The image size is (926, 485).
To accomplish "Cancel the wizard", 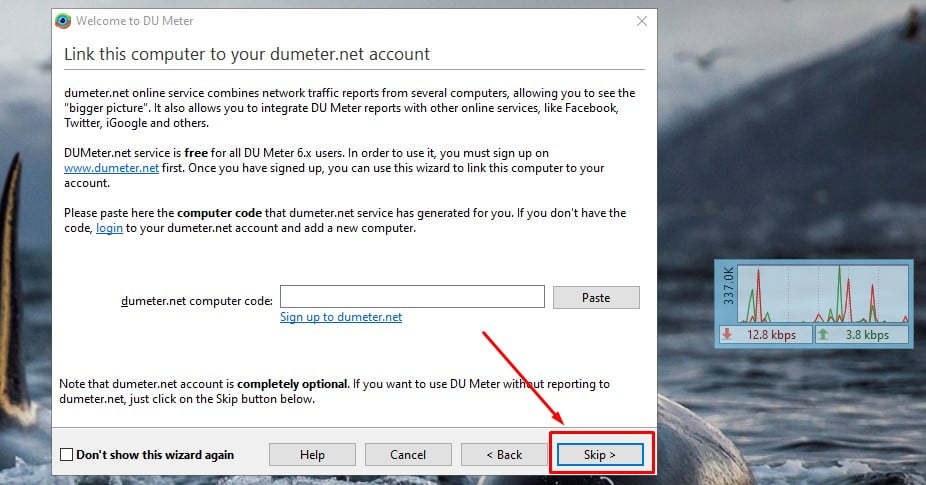I will point(408,455).
